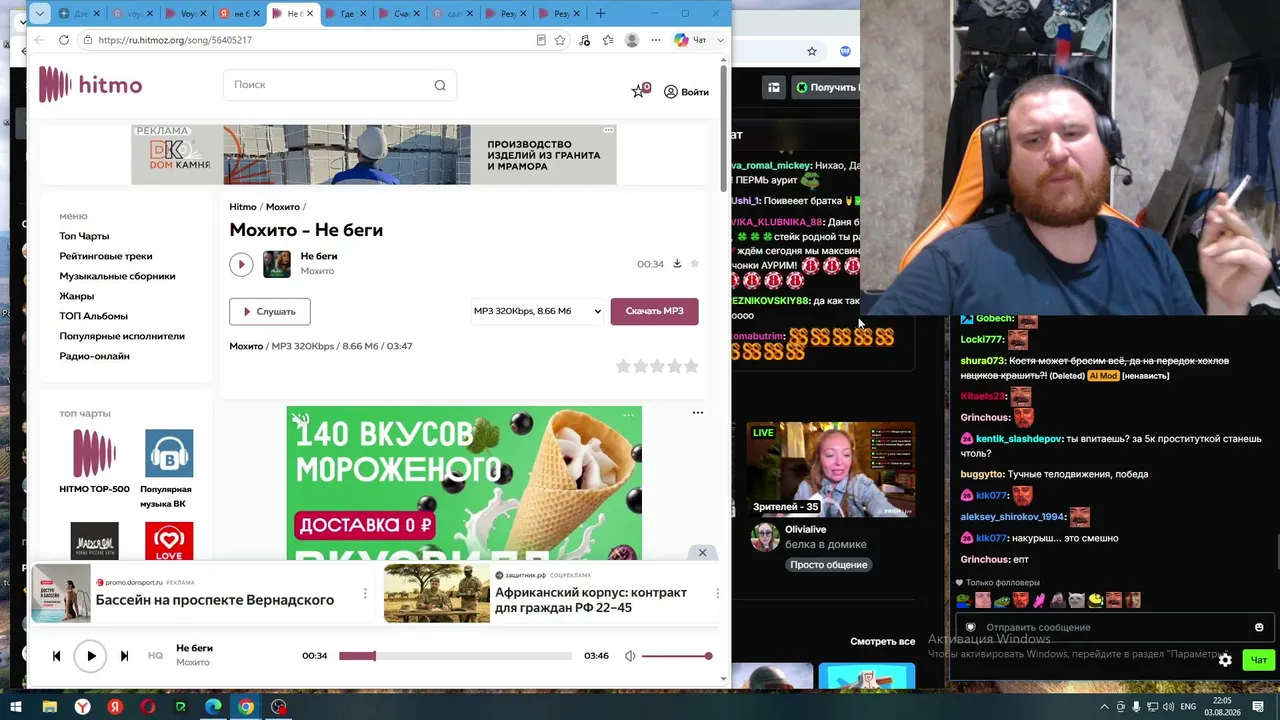Viewport: 1280px width, 720px height.
Task: Click the Слушать button
Action: tap(269, 311)
